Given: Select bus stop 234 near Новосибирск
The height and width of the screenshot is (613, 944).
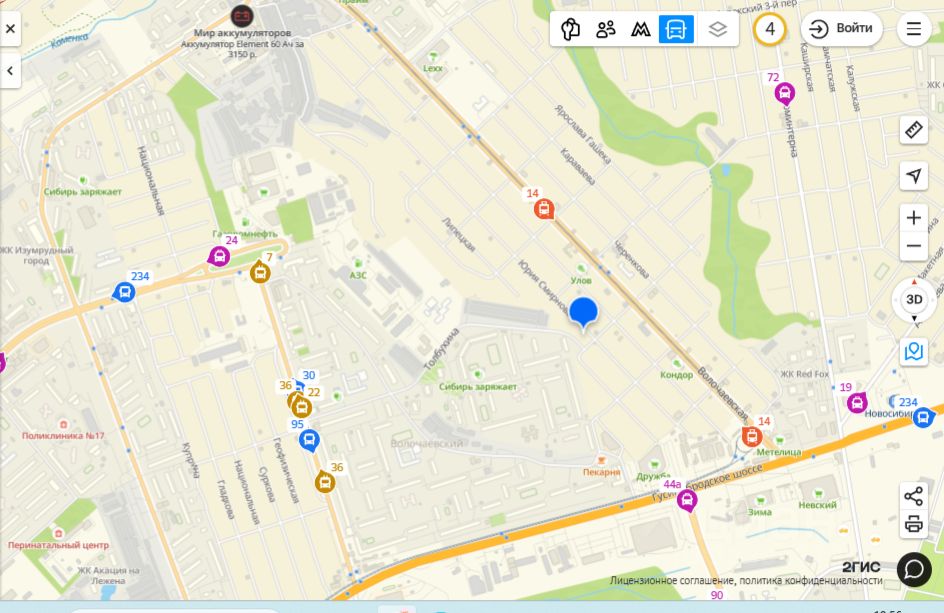Looking at the screenshot, I should 923,417.
